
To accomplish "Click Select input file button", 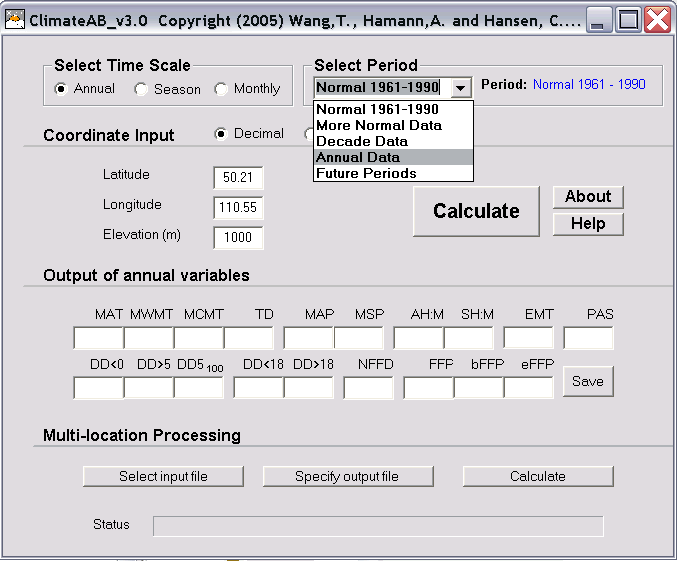I will click(163, 476).
